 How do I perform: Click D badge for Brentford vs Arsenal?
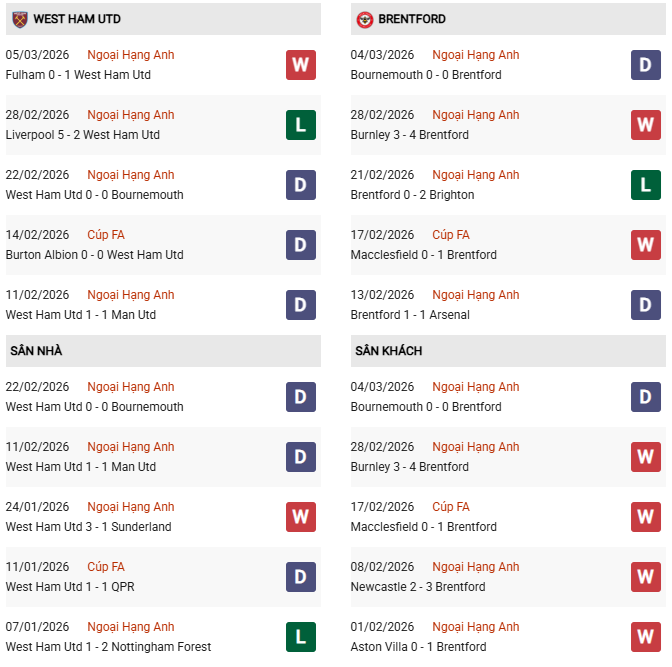coord(646,305)
